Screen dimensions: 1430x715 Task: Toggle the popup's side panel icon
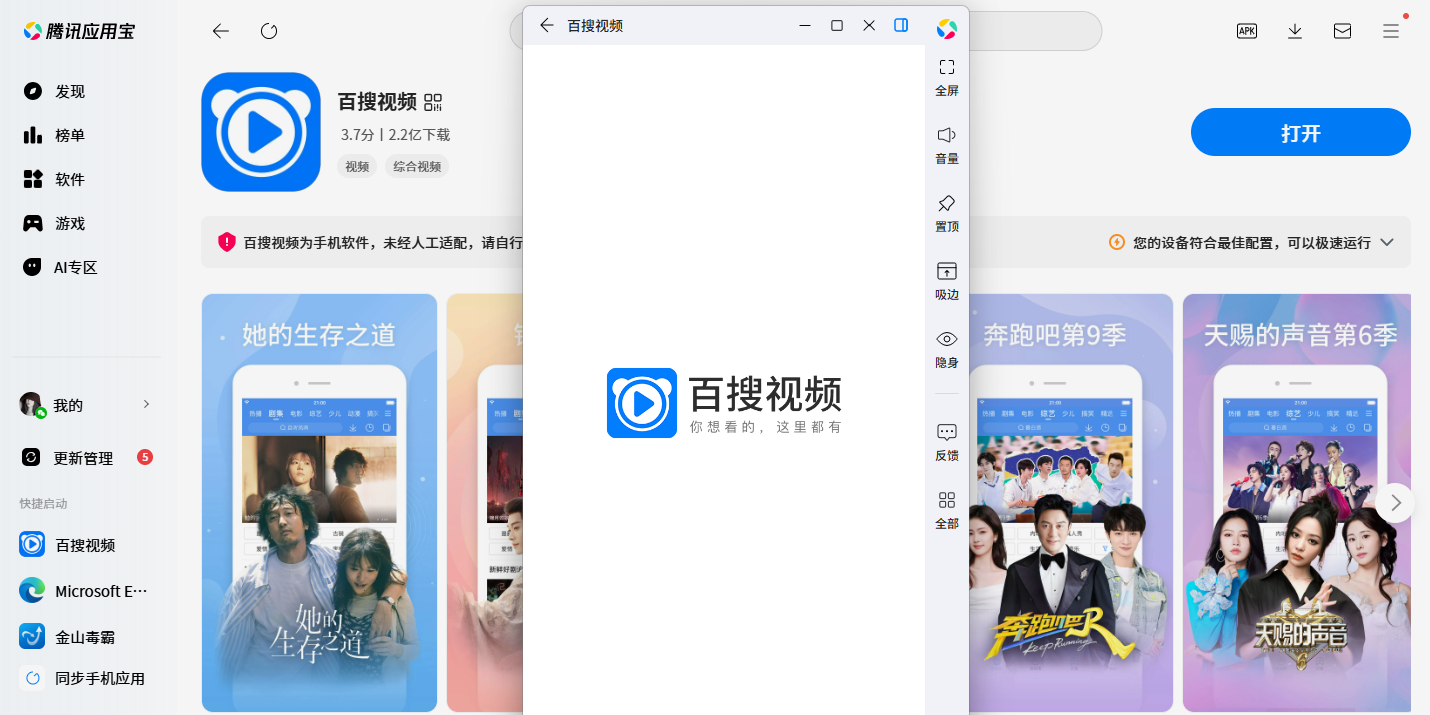pos(901,25)
